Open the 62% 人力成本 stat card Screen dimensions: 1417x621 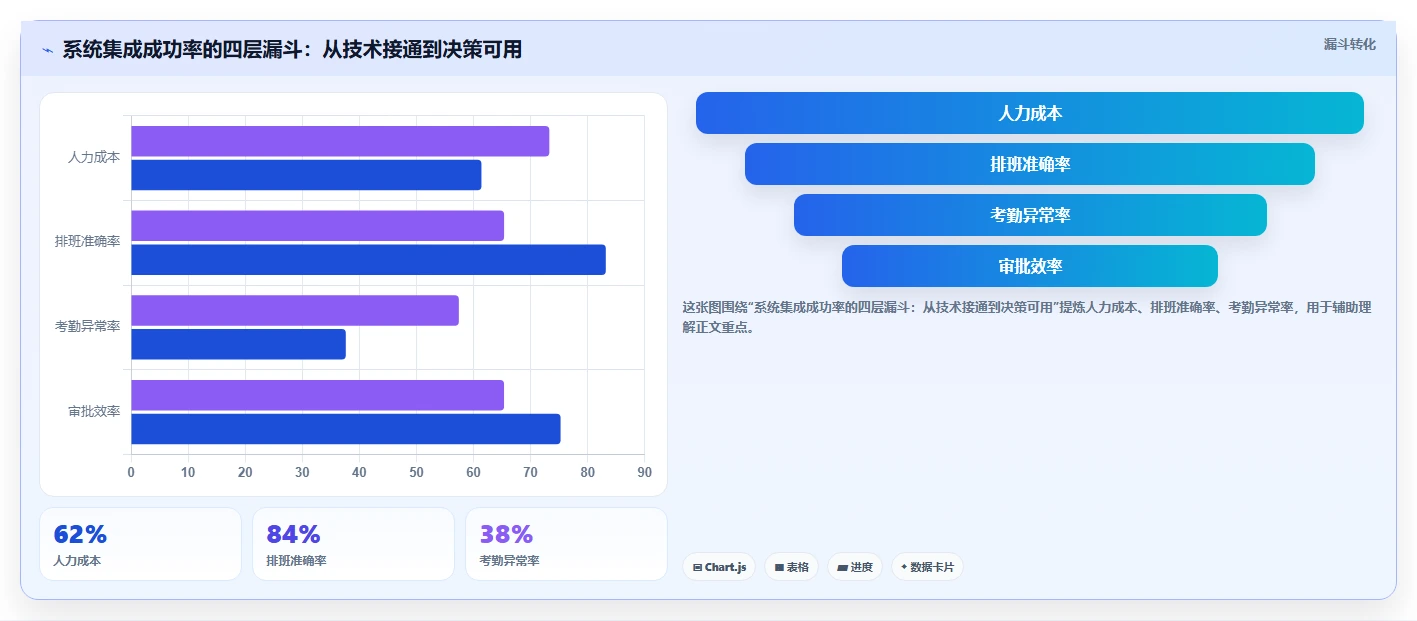[x=140, y=544]
